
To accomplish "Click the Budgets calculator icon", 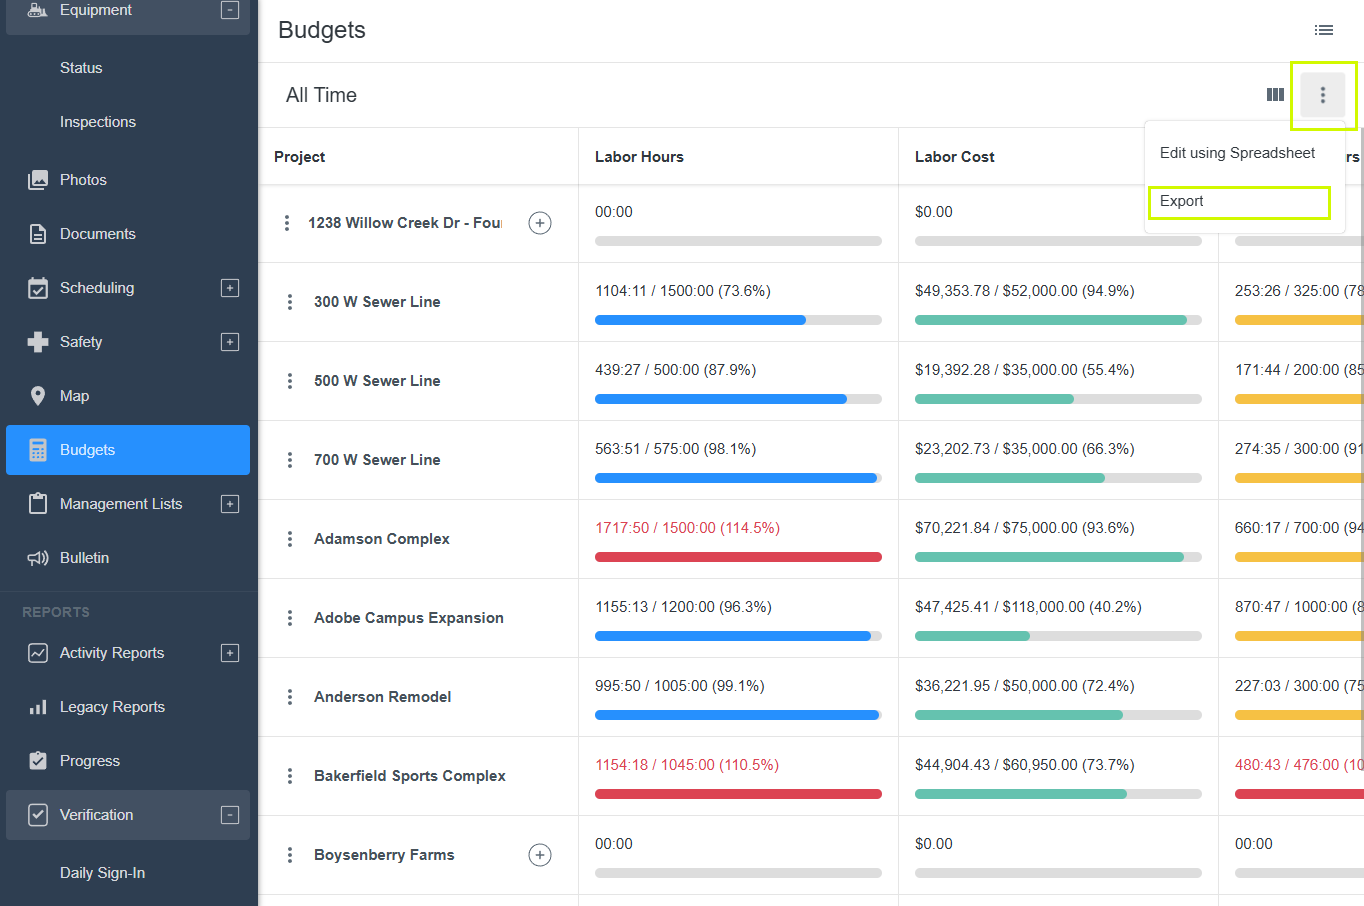I will pyautogui.click(x=38, y=450).
